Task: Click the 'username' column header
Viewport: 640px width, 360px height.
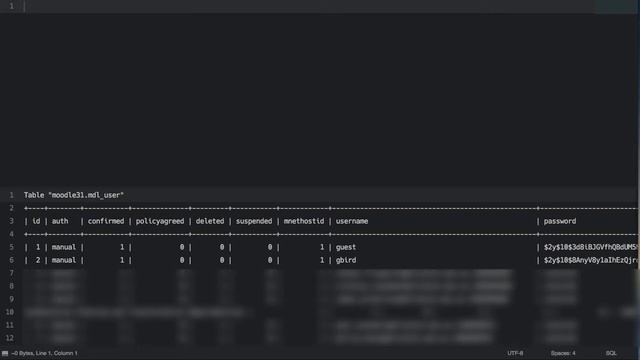Action: pos(352,221)
